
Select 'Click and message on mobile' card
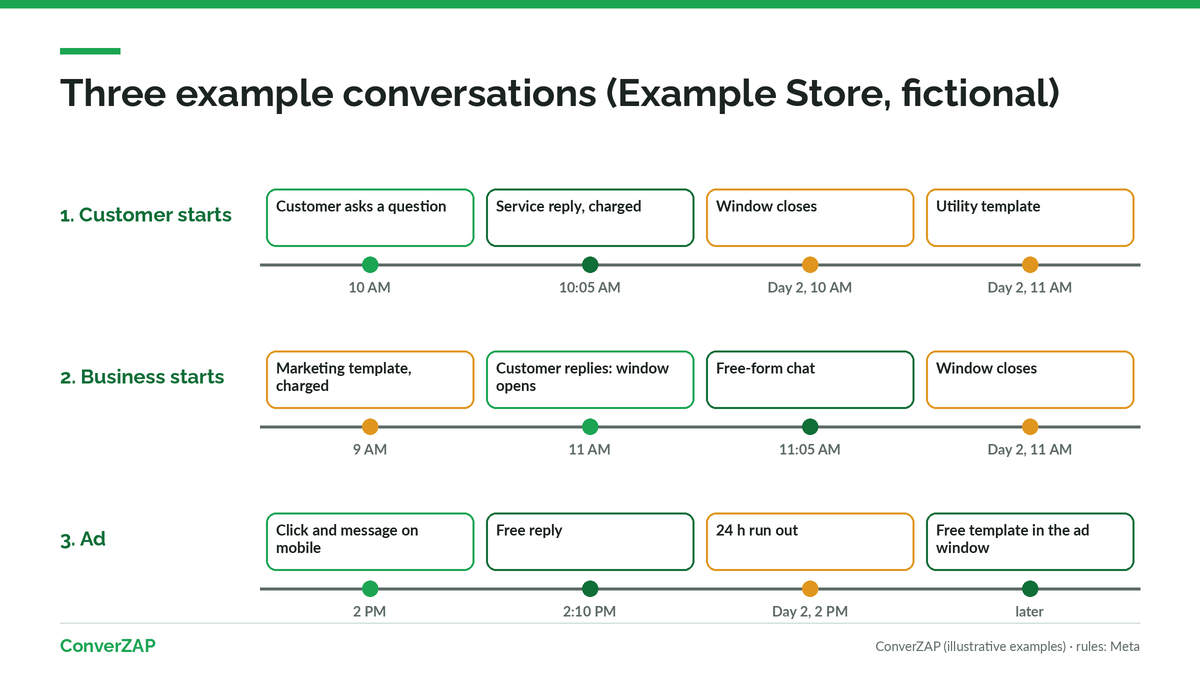click(x=370, y=541)
